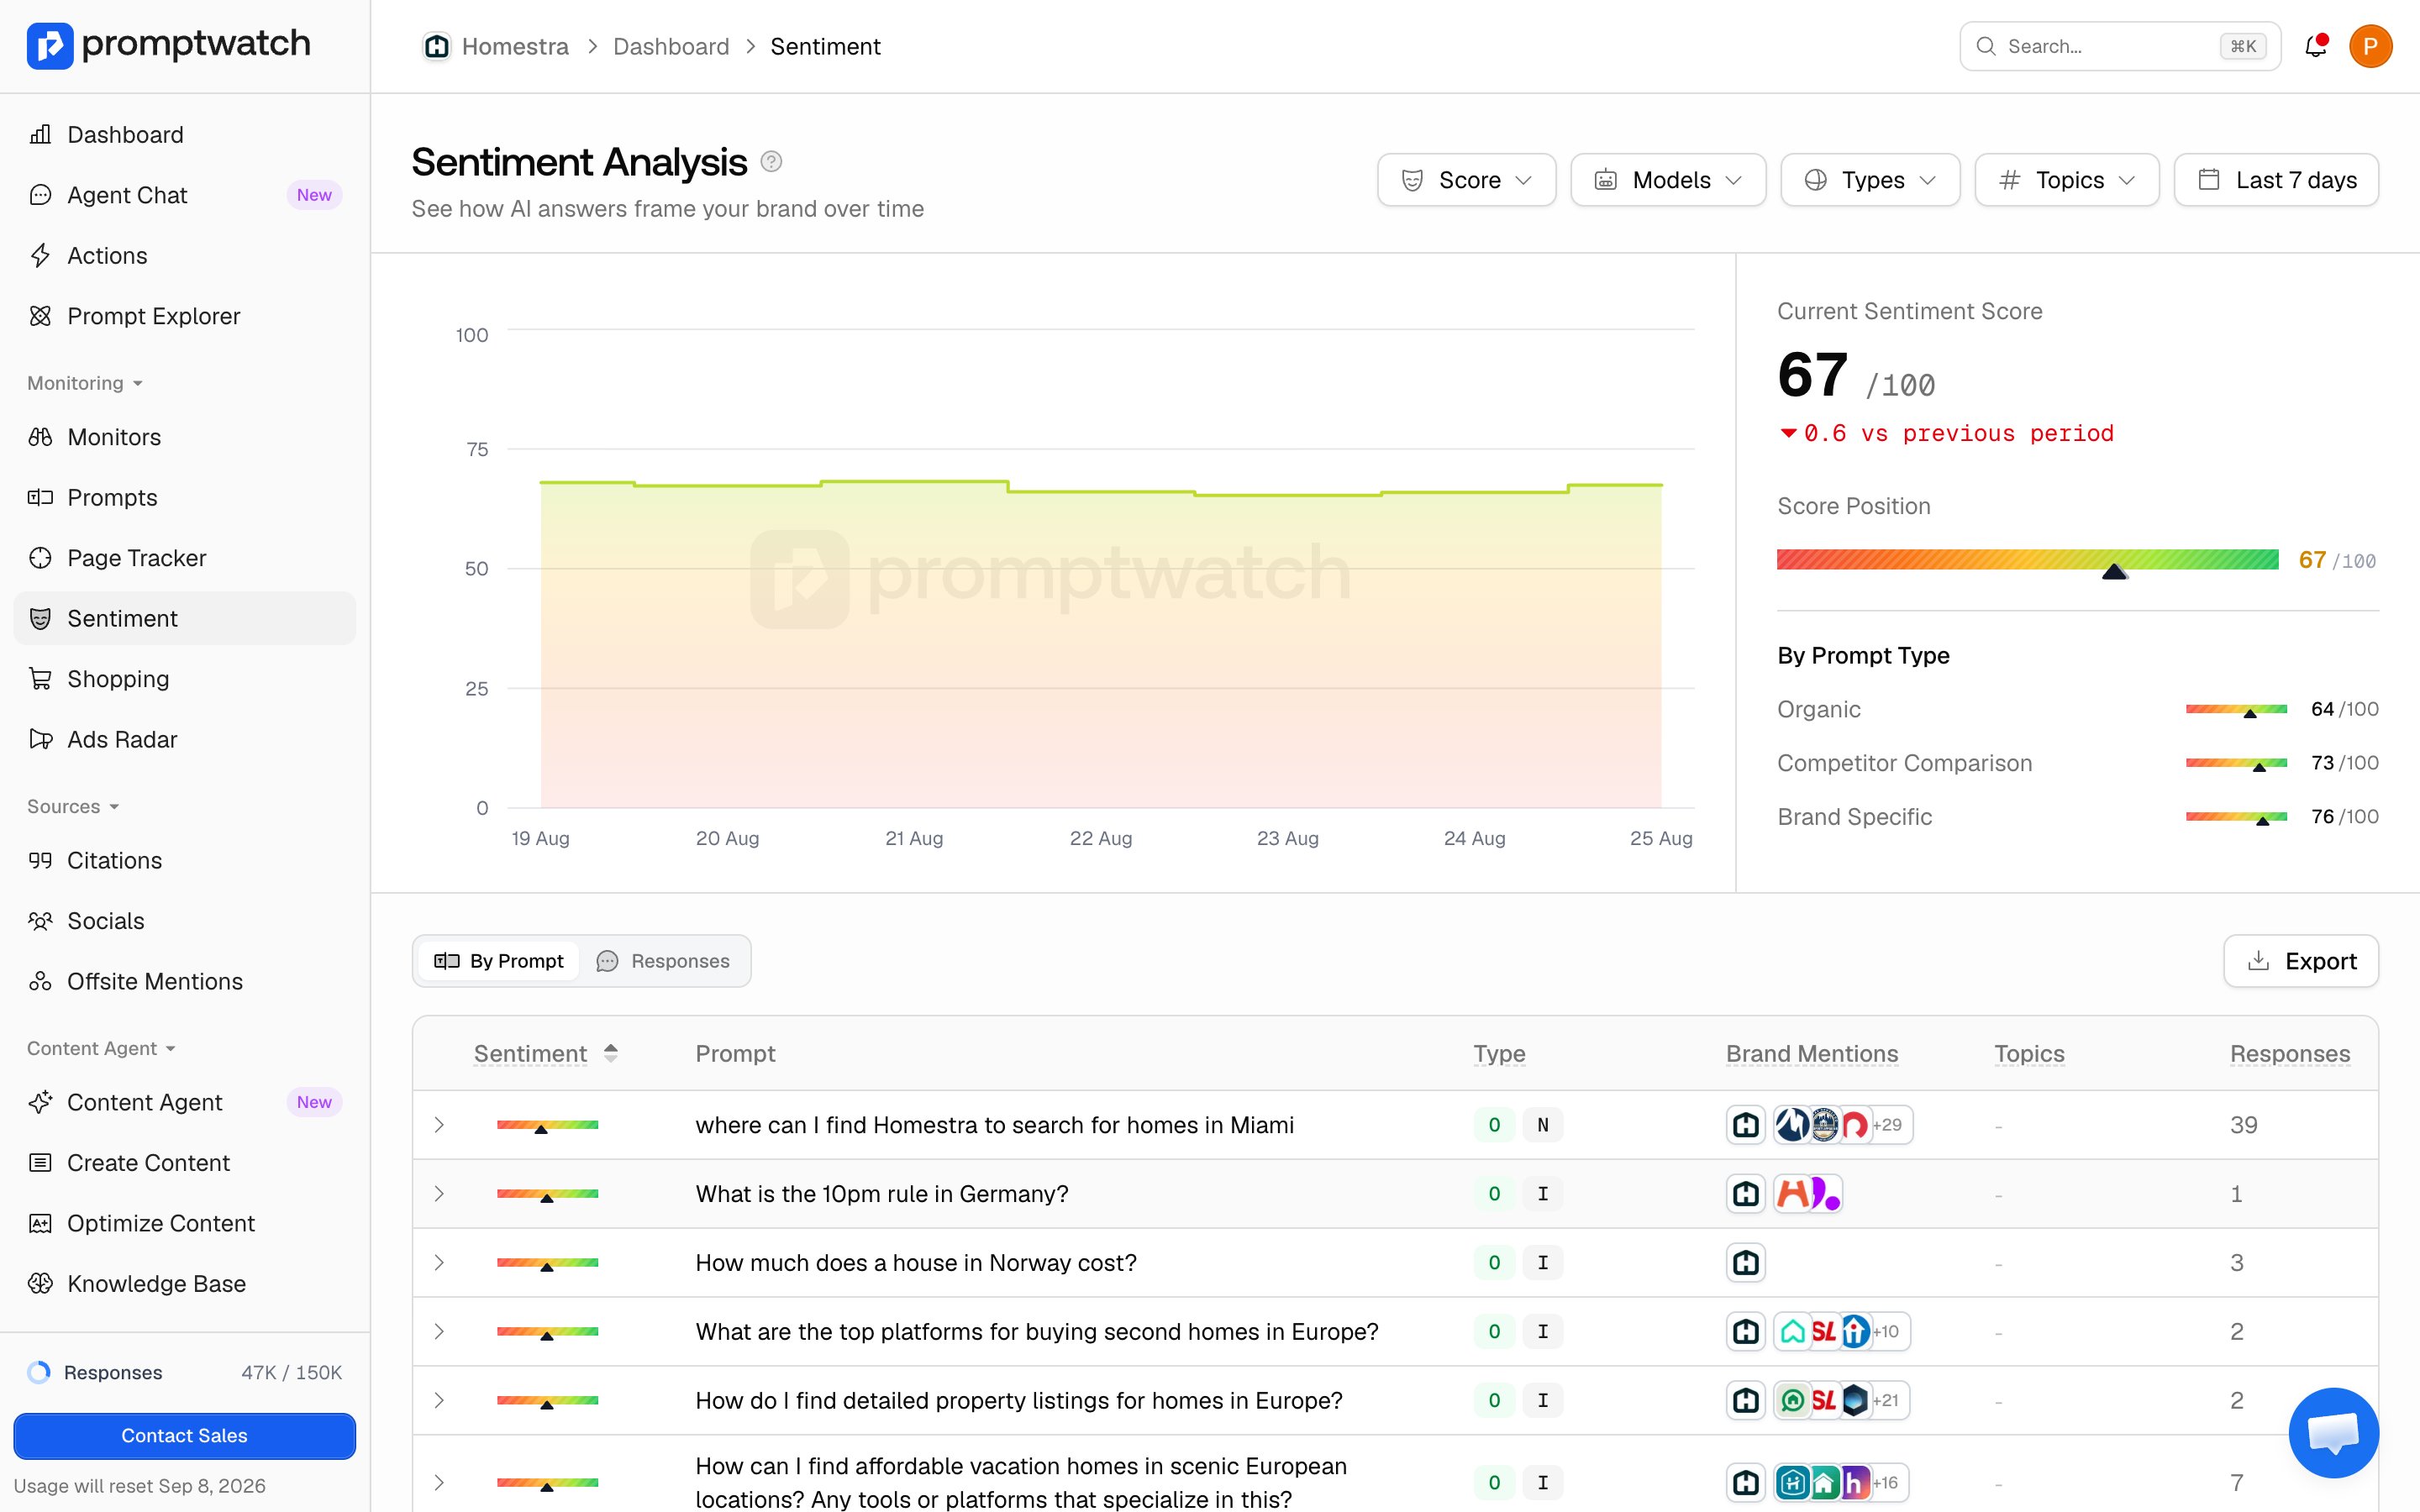Switch to the By Prompt tab

point(499,961)
